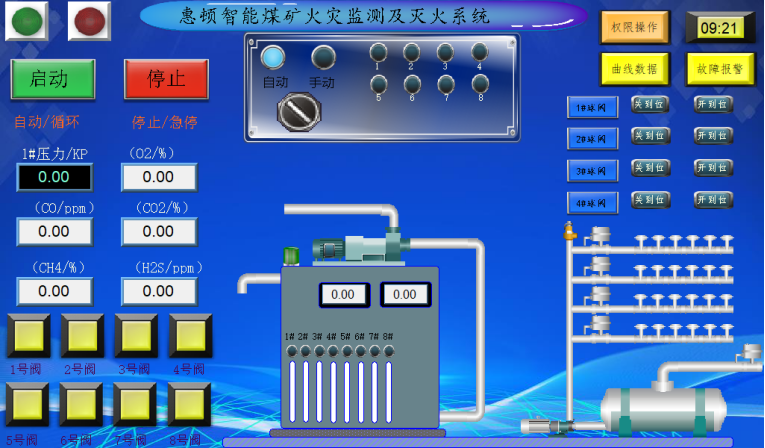Click the 1#压力/KP value field
Image resolution: width=765 pixels, height=448 pixels.
(54, 177)
